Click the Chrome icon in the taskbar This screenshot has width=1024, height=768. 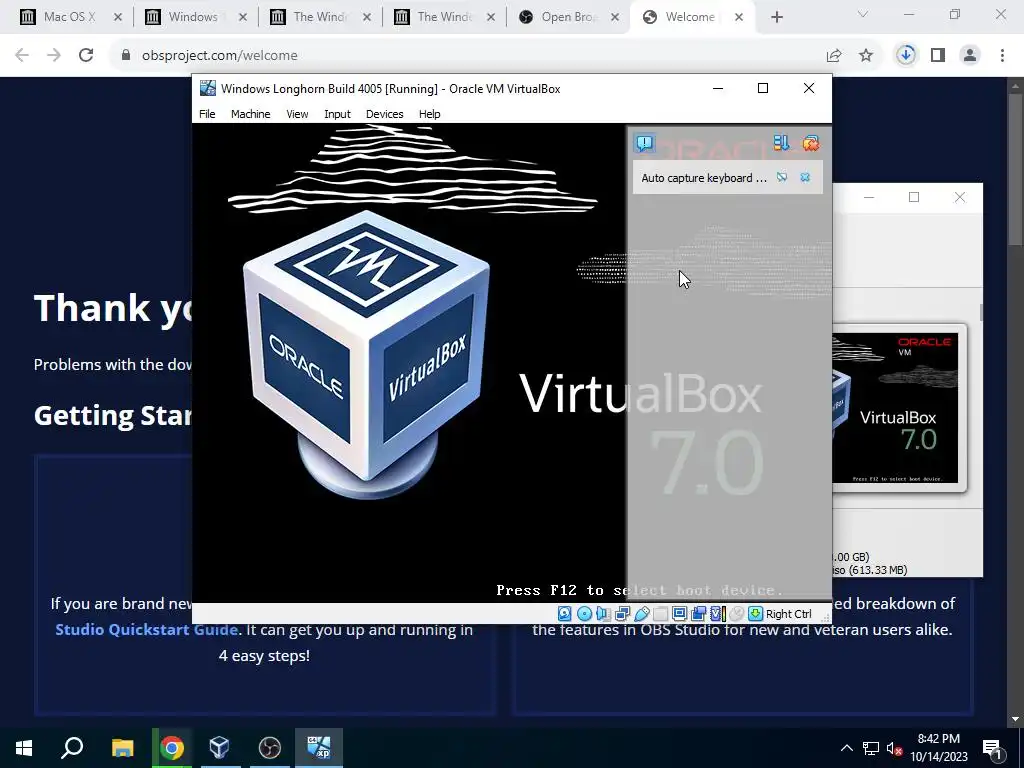[172, 748]
